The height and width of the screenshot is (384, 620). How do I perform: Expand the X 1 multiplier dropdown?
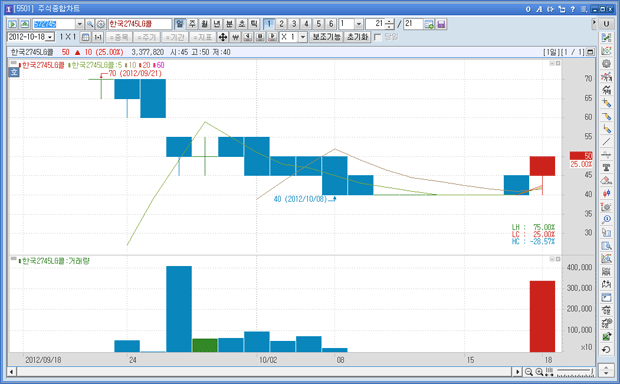[x=303, y=37]
